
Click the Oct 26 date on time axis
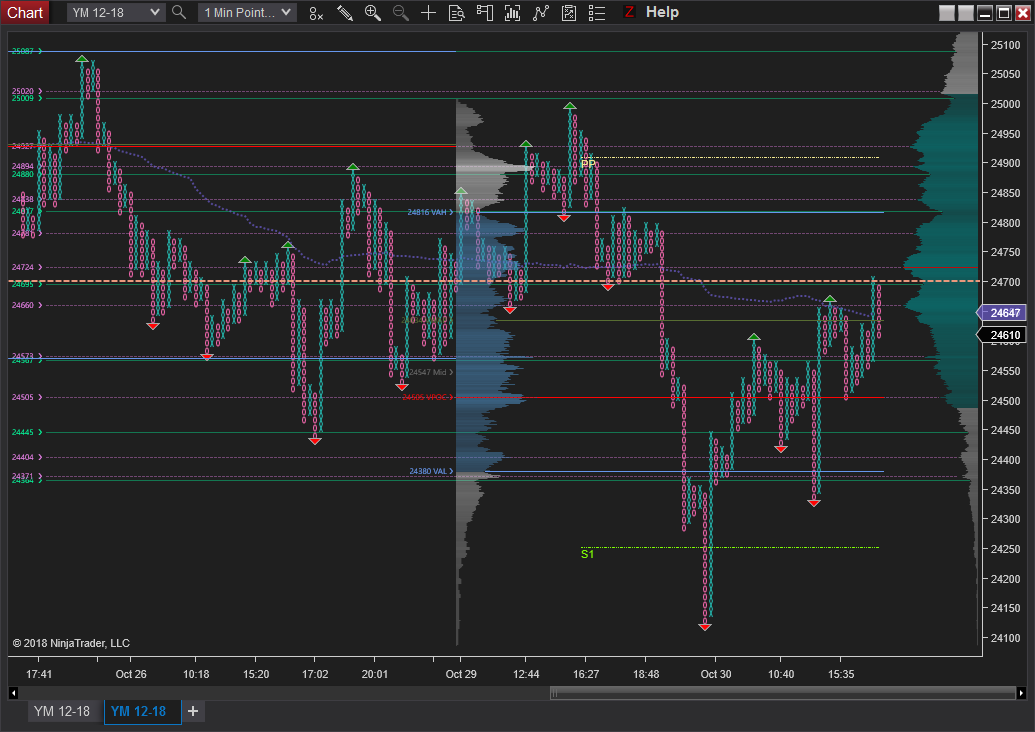131,674
